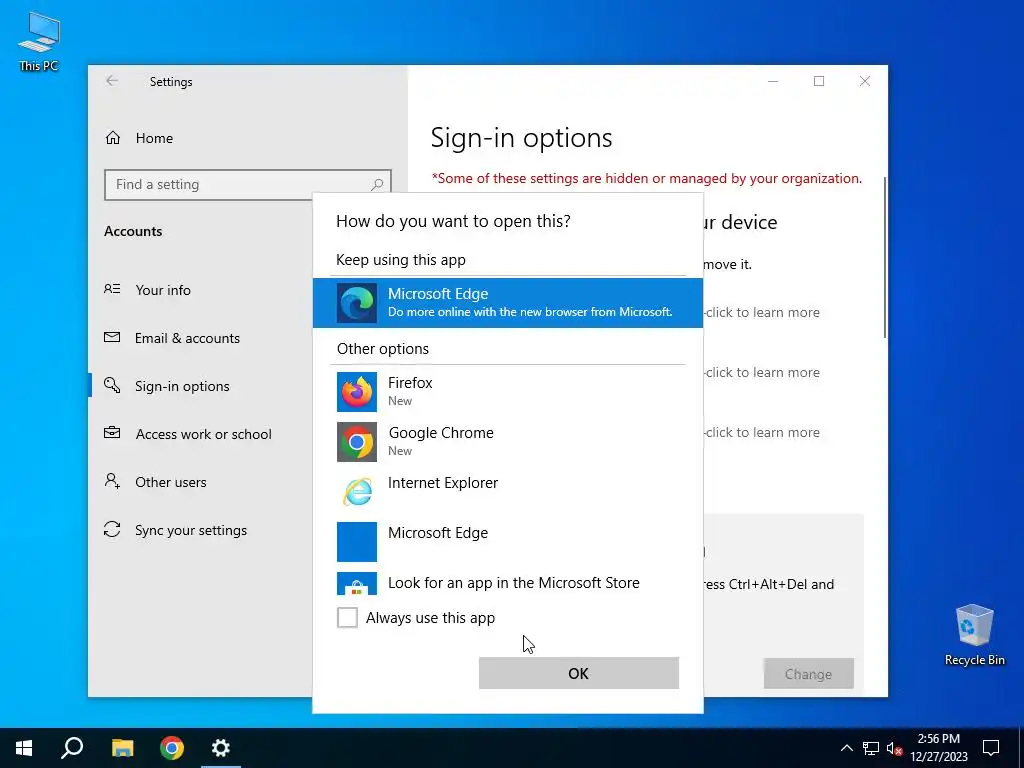Choose Firefox from the app list
Image resolution: width=1024 pixels, height=768 pixels.
[x=508, y=392]
